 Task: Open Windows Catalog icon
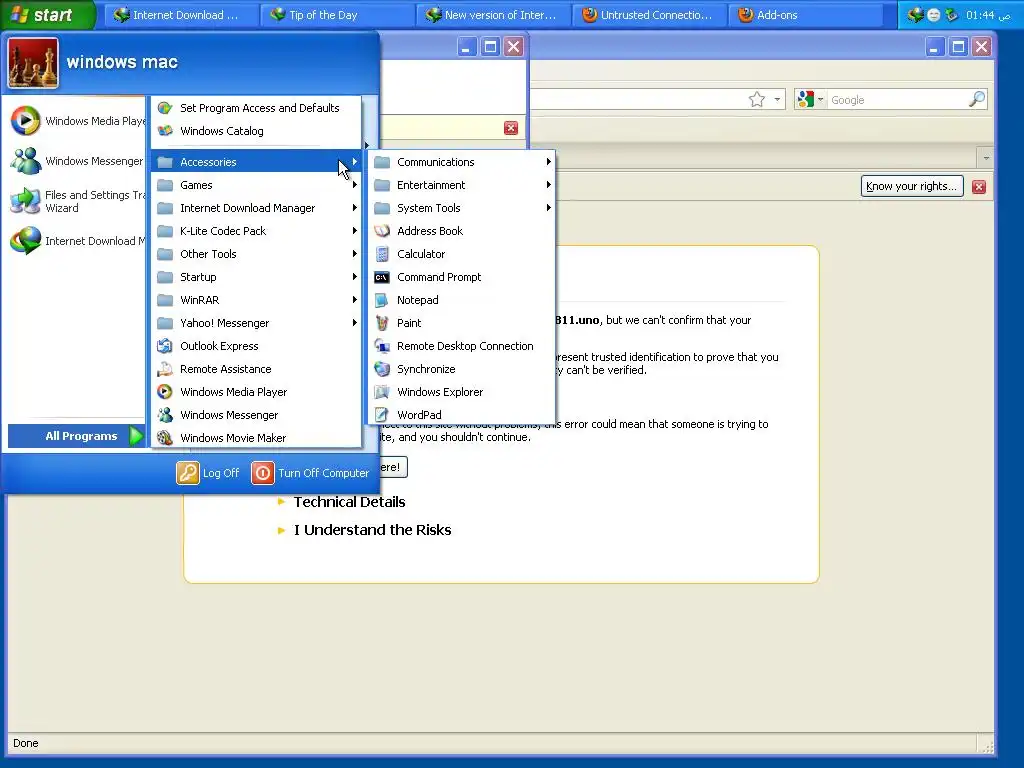click(x=165, y=131)
